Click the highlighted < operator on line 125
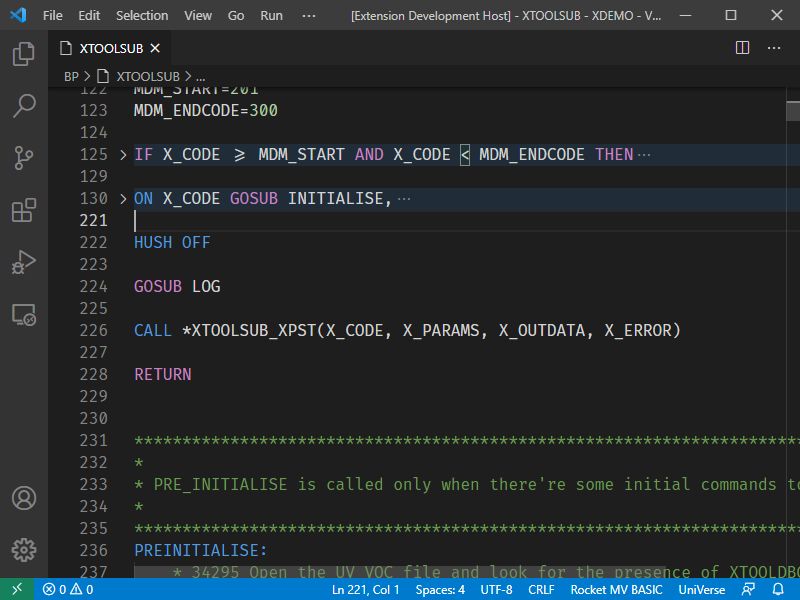The image size is (800, 600). [465, 155]
